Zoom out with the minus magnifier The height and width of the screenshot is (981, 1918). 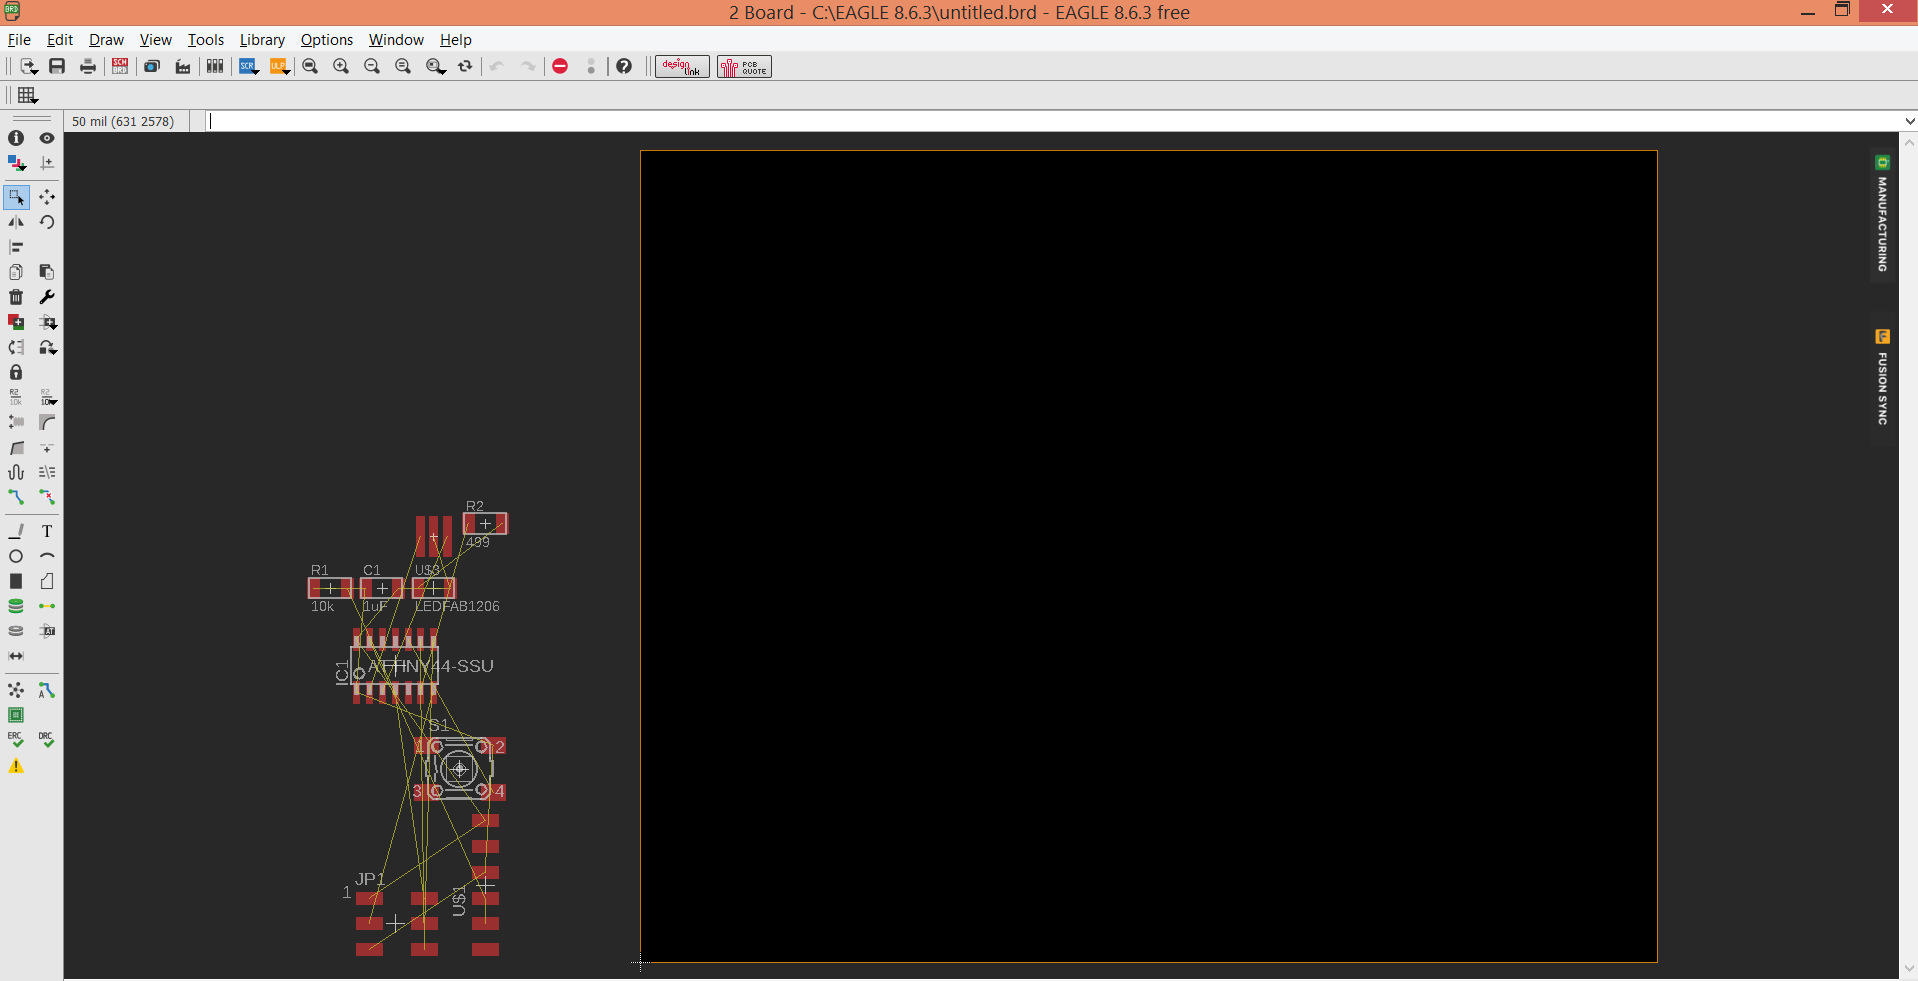coord(372,66)
